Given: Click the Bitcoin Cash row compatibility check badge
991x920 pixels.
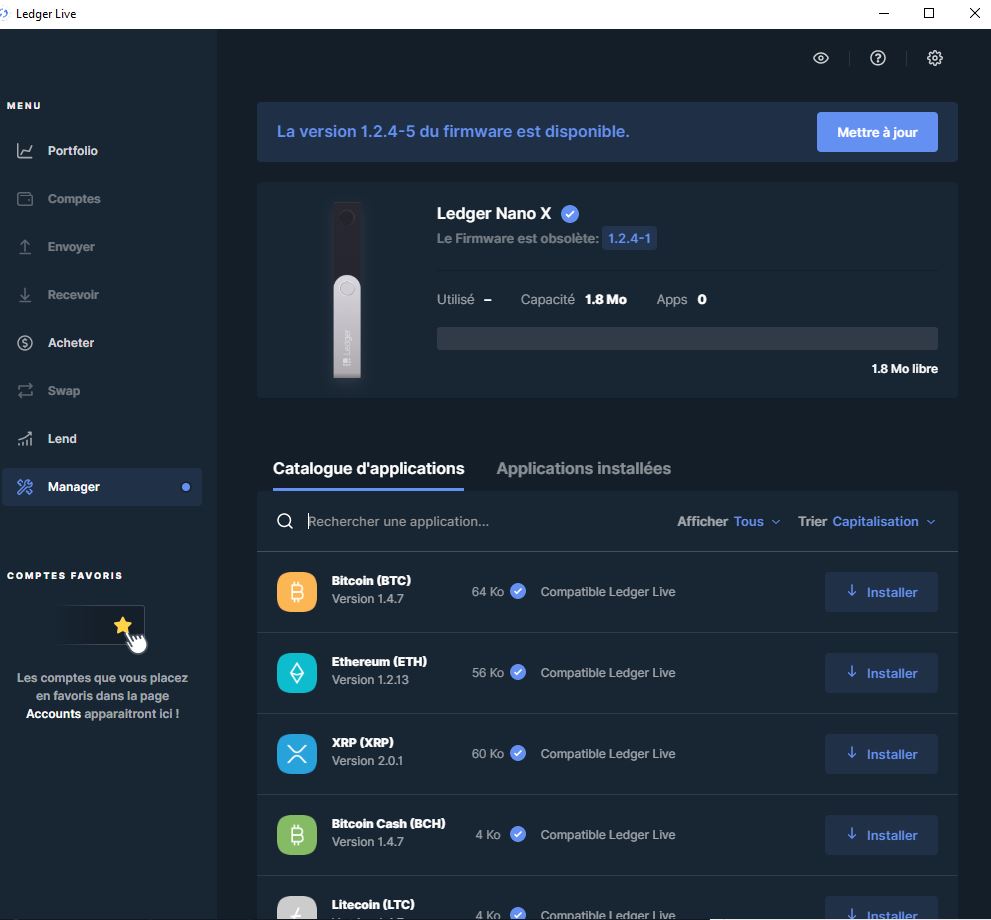Looking at the screenshot, I should 518,834.
